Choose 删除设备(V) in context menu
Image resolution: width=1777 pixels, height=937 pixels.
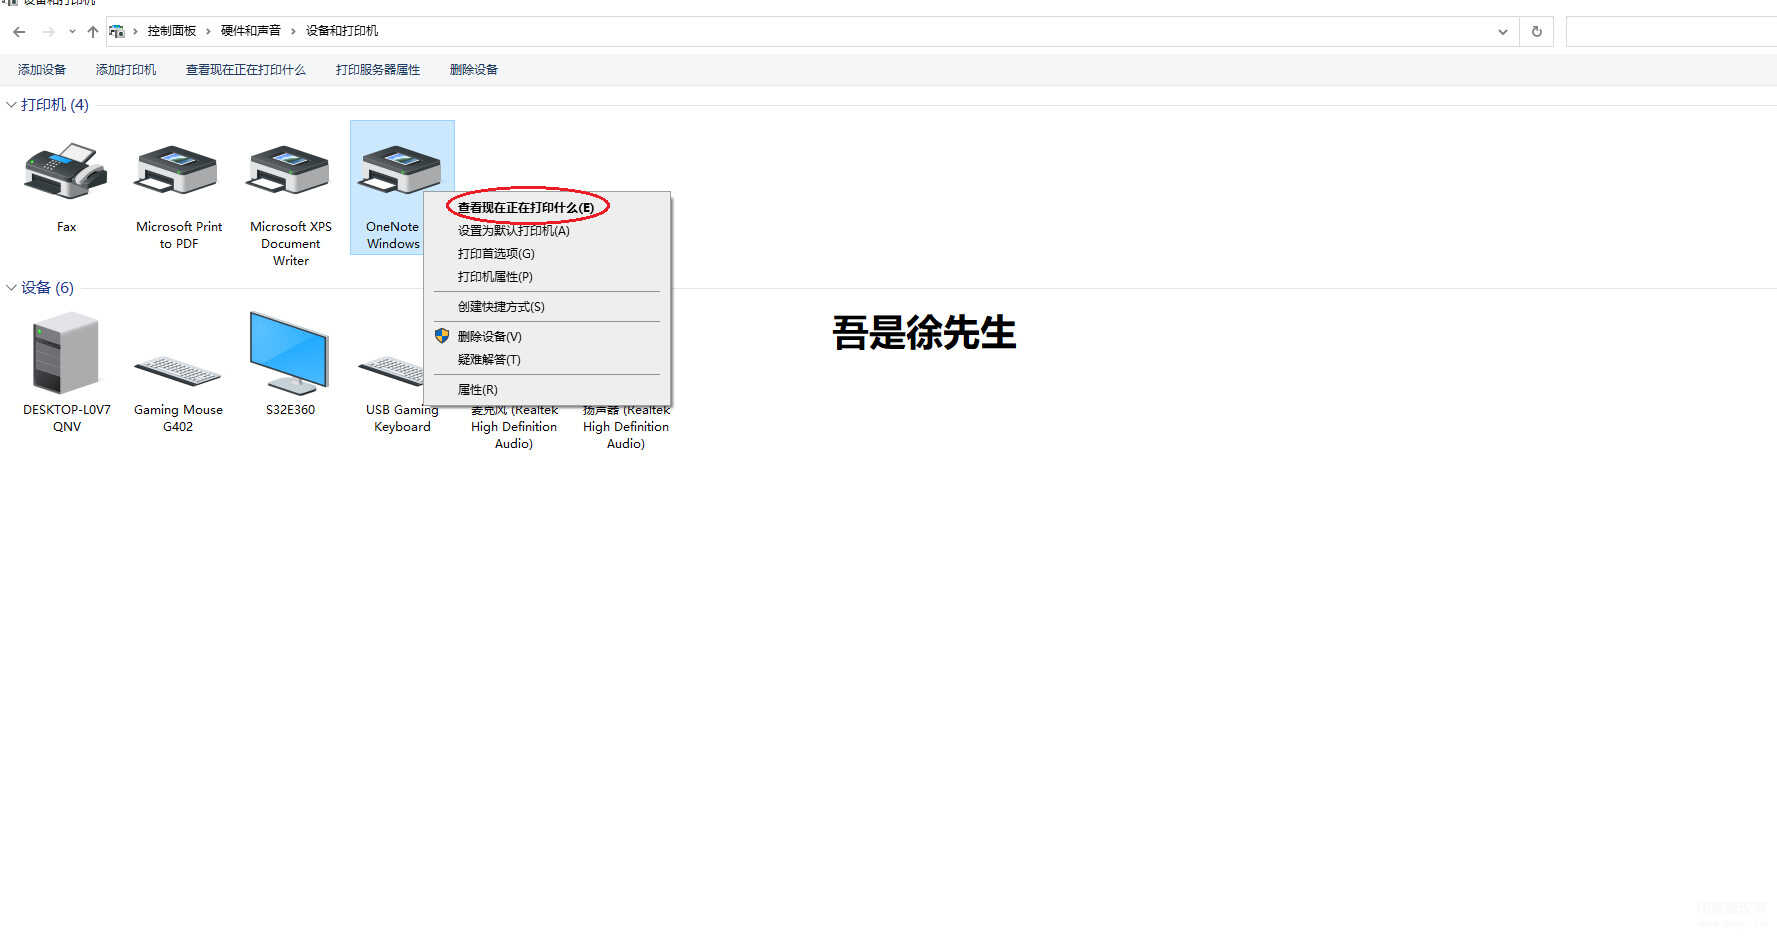[489, 337]
